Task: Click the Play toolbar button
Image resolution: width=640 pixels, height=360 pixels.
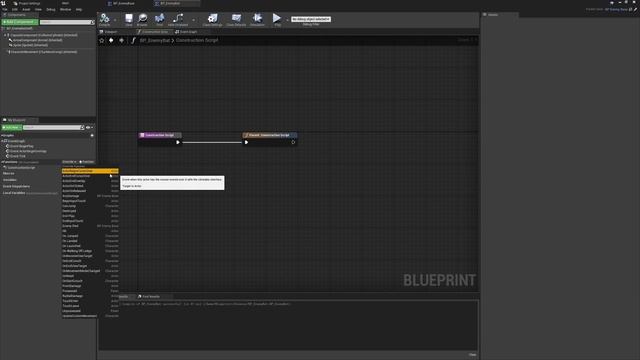Action: 277,19
